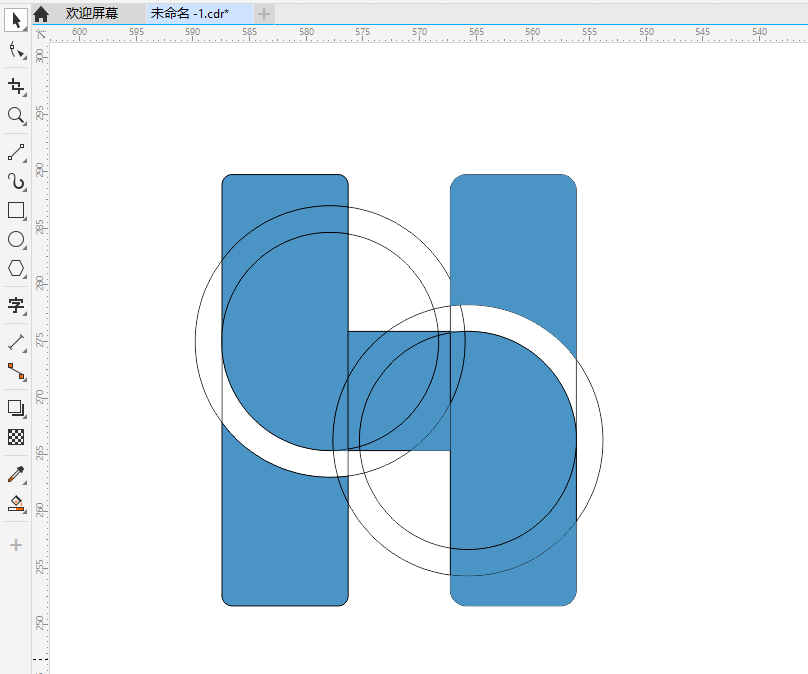Activate the Text tool
Screen dimensions: 808x674
point(16,305)
